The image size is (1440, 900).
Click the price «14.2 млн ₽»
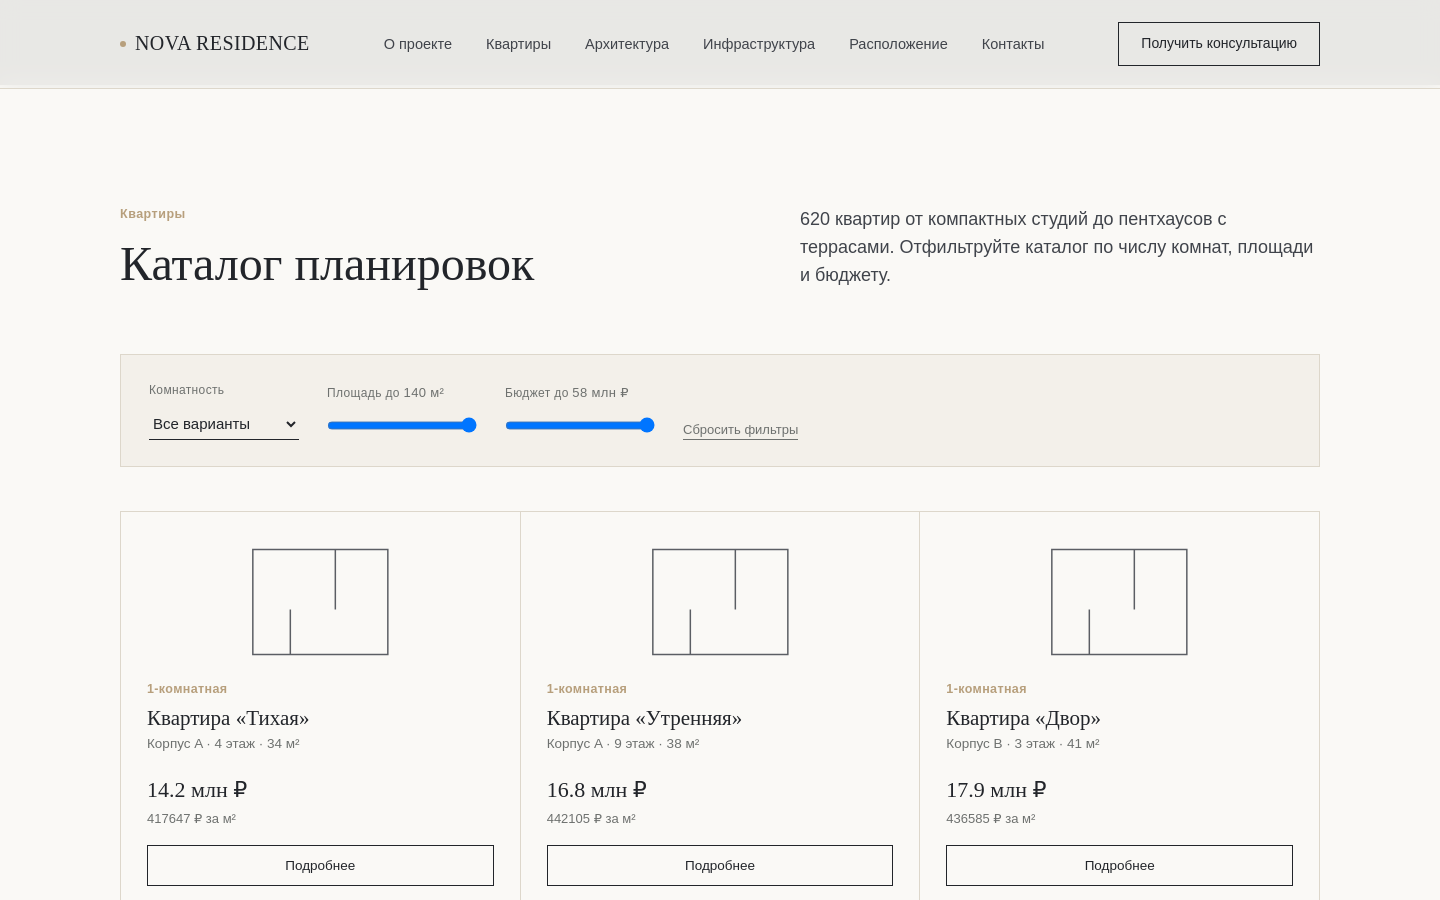[x=197, y=790]
